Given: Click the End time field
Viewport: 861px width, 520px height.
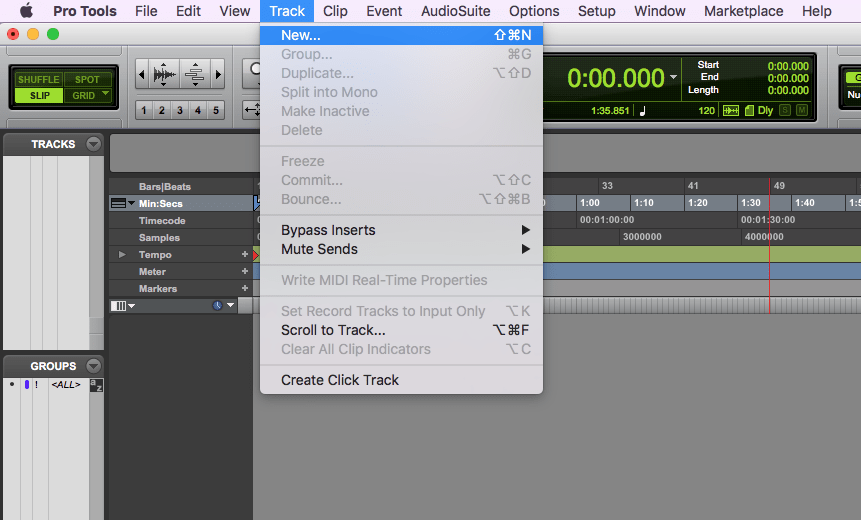Looking at the screenshot, I should coord(788,78).
